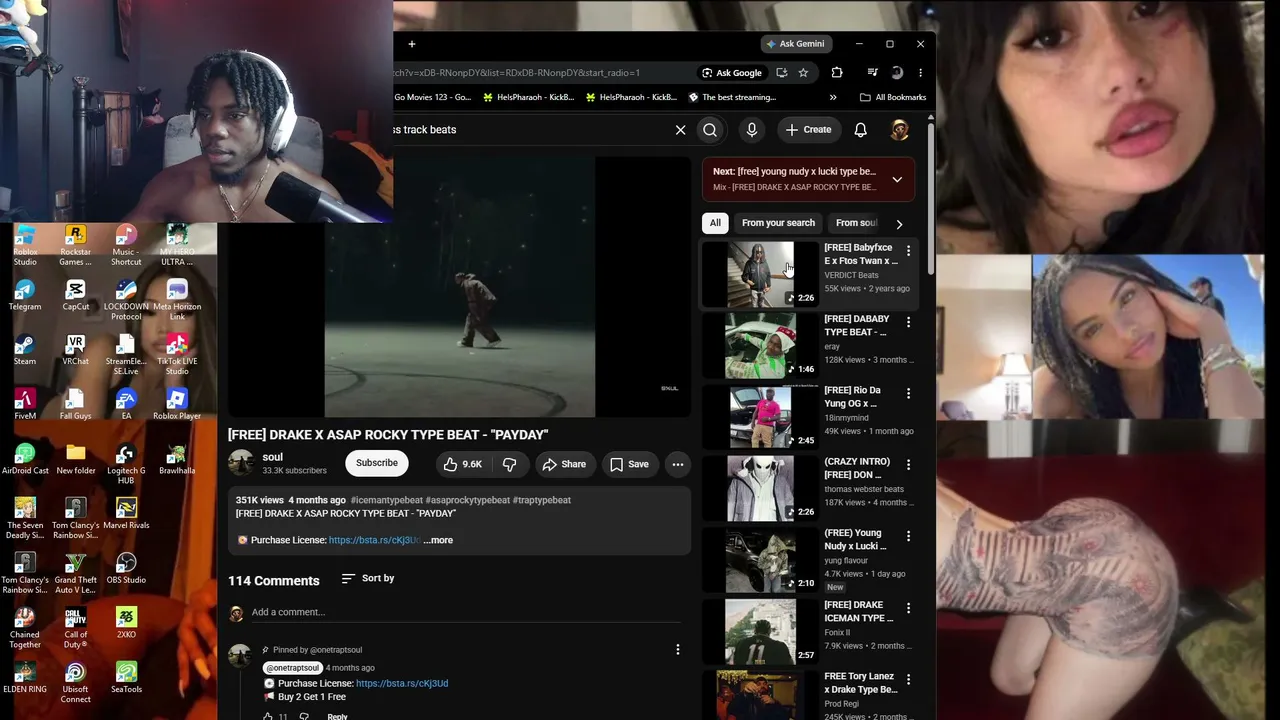Save the video to a playlist
1280x720 pixels.
[629, 464]
